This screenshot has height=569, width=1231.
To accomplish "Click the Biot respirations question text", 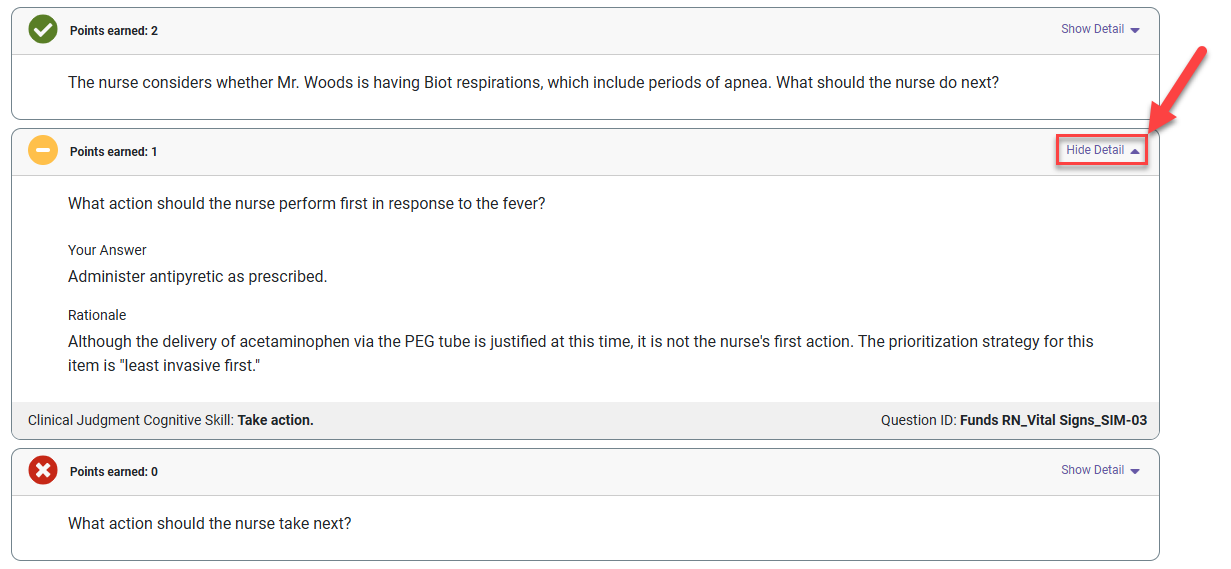I will pyautogui.click(x=533, y=83).
